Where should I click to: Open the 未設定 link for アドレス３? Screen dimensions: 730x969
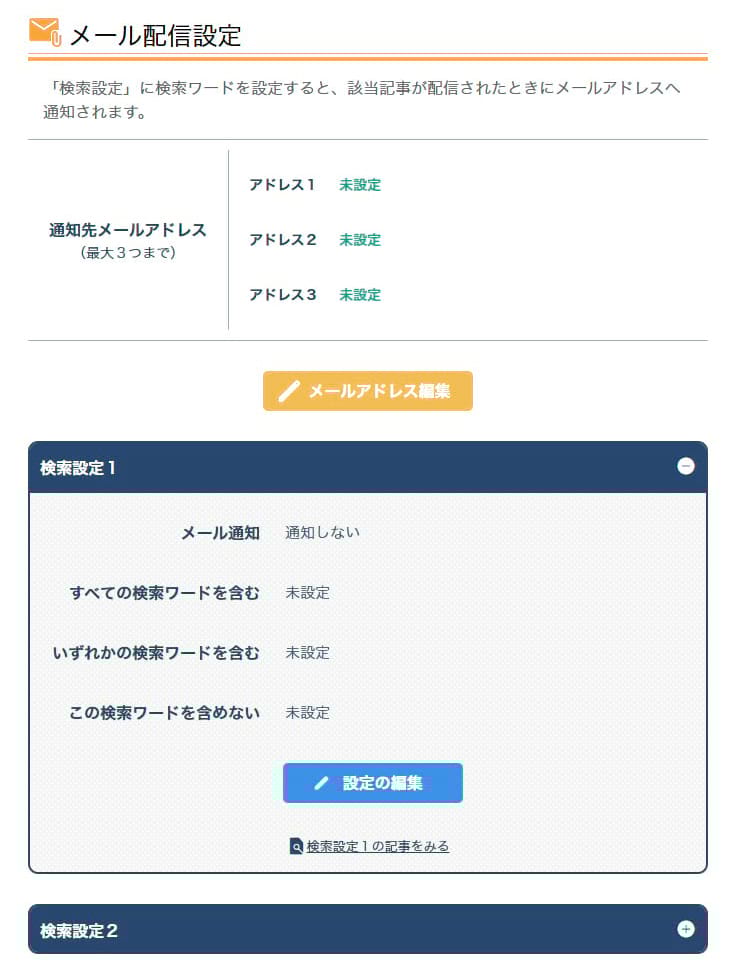[360, 295]
